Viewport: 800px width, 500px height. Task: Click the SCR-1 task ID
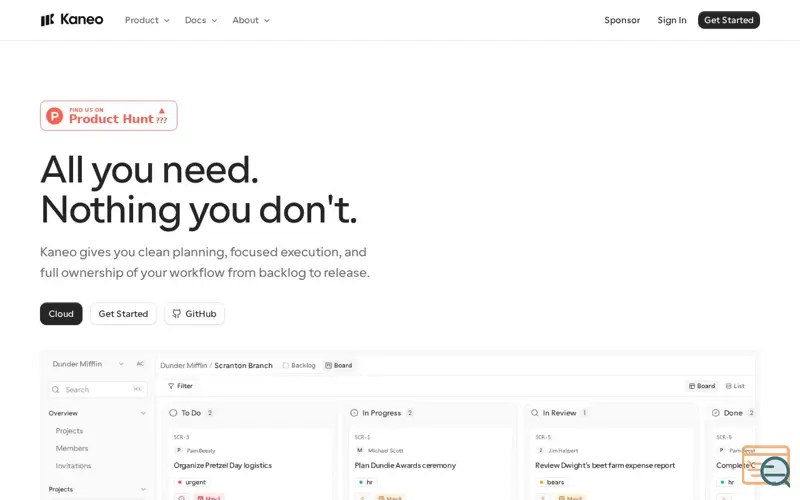362,437
